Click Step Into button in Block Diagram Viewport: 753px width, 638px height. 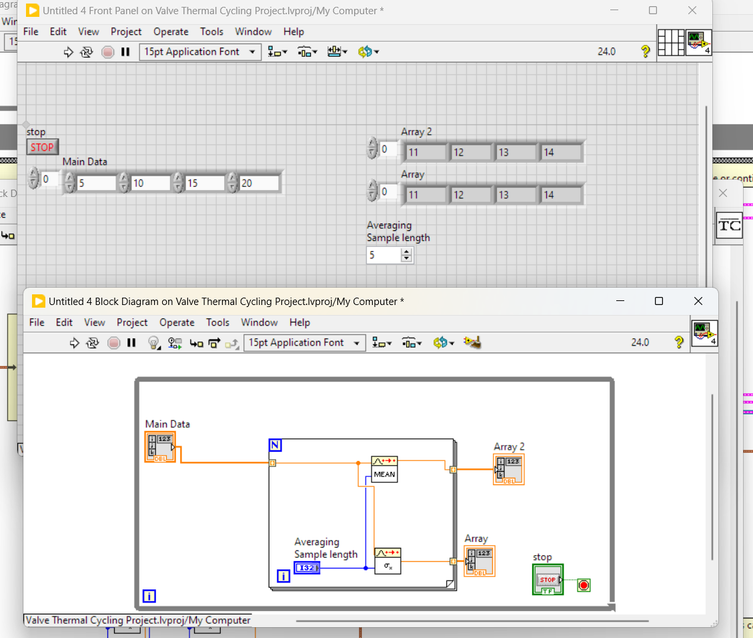(196, 343)
